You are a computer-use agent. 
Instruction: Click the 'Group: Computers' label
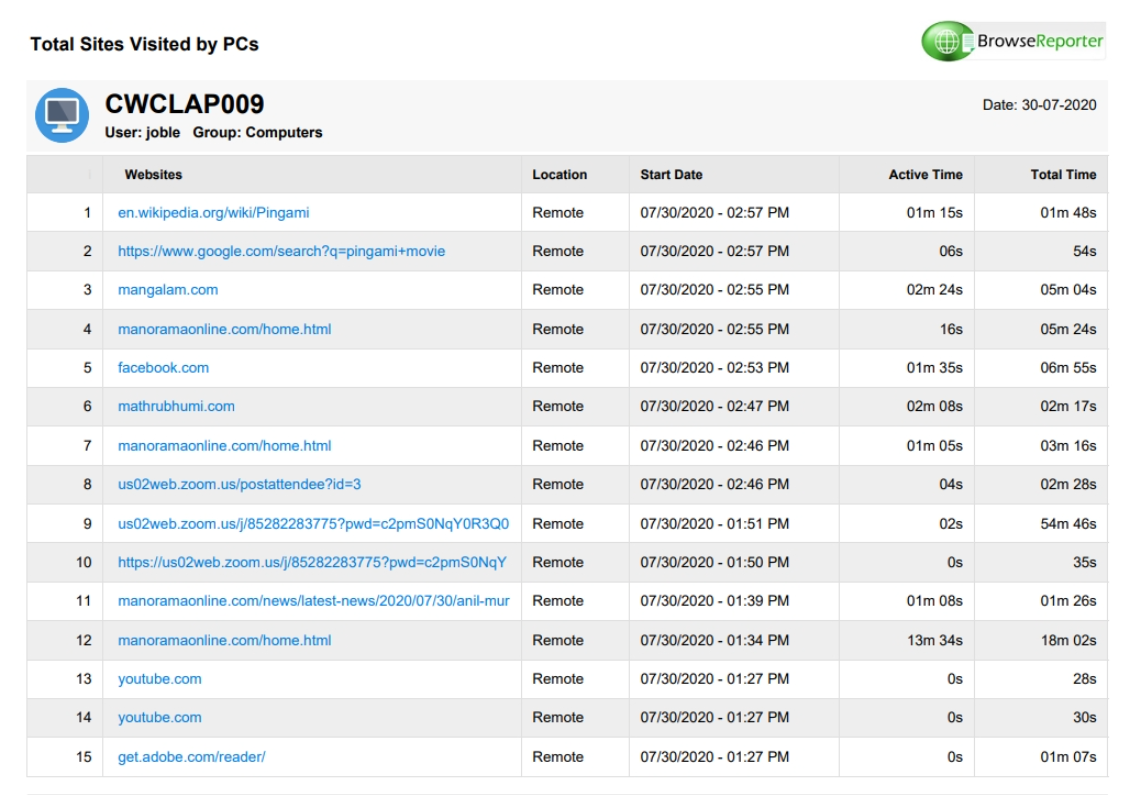(258, 132)
